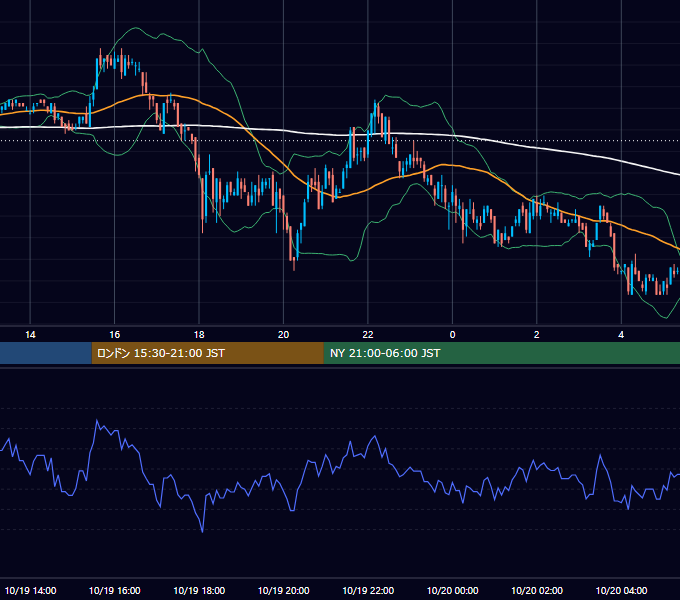Click the 18 hour axis label
The image size is (680, 600).
point(199,335)
